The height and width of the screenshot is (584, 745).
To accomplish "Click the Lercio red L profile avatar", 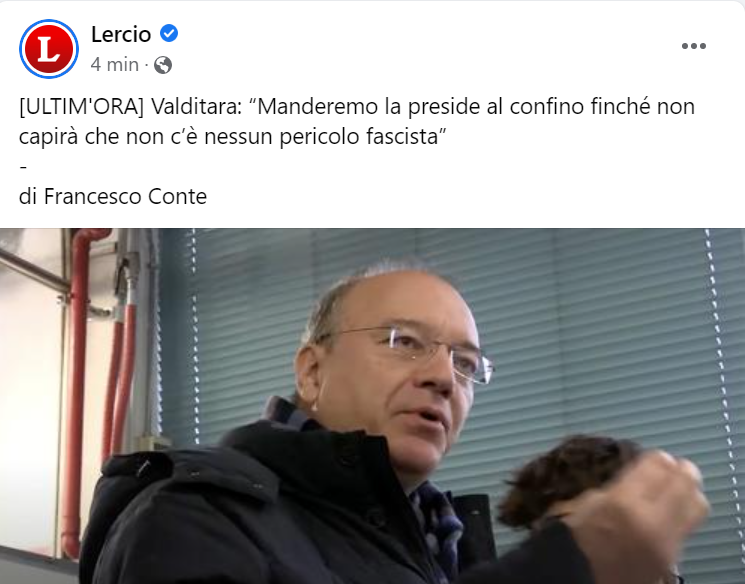I will 49,49.
